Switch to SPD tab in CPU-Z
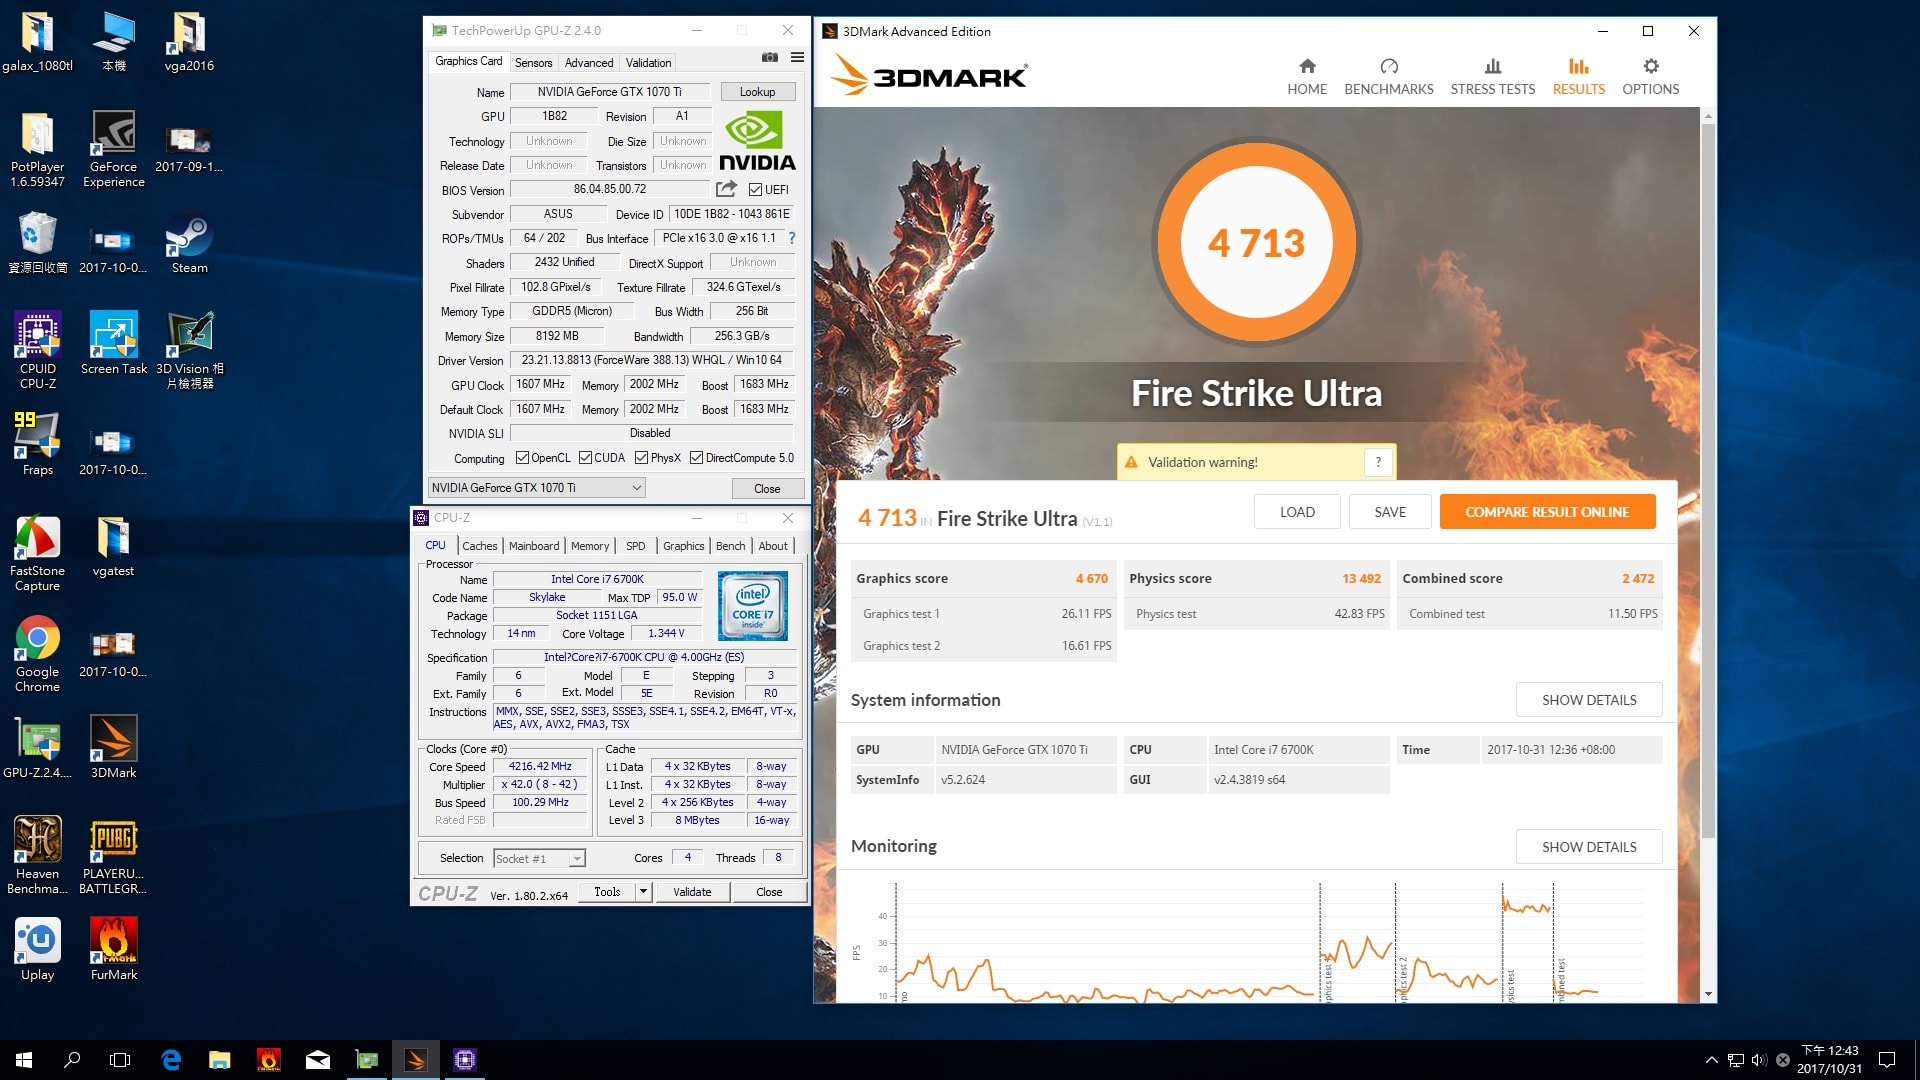Screen dimensions: 1920x1080 coord(636,546)
